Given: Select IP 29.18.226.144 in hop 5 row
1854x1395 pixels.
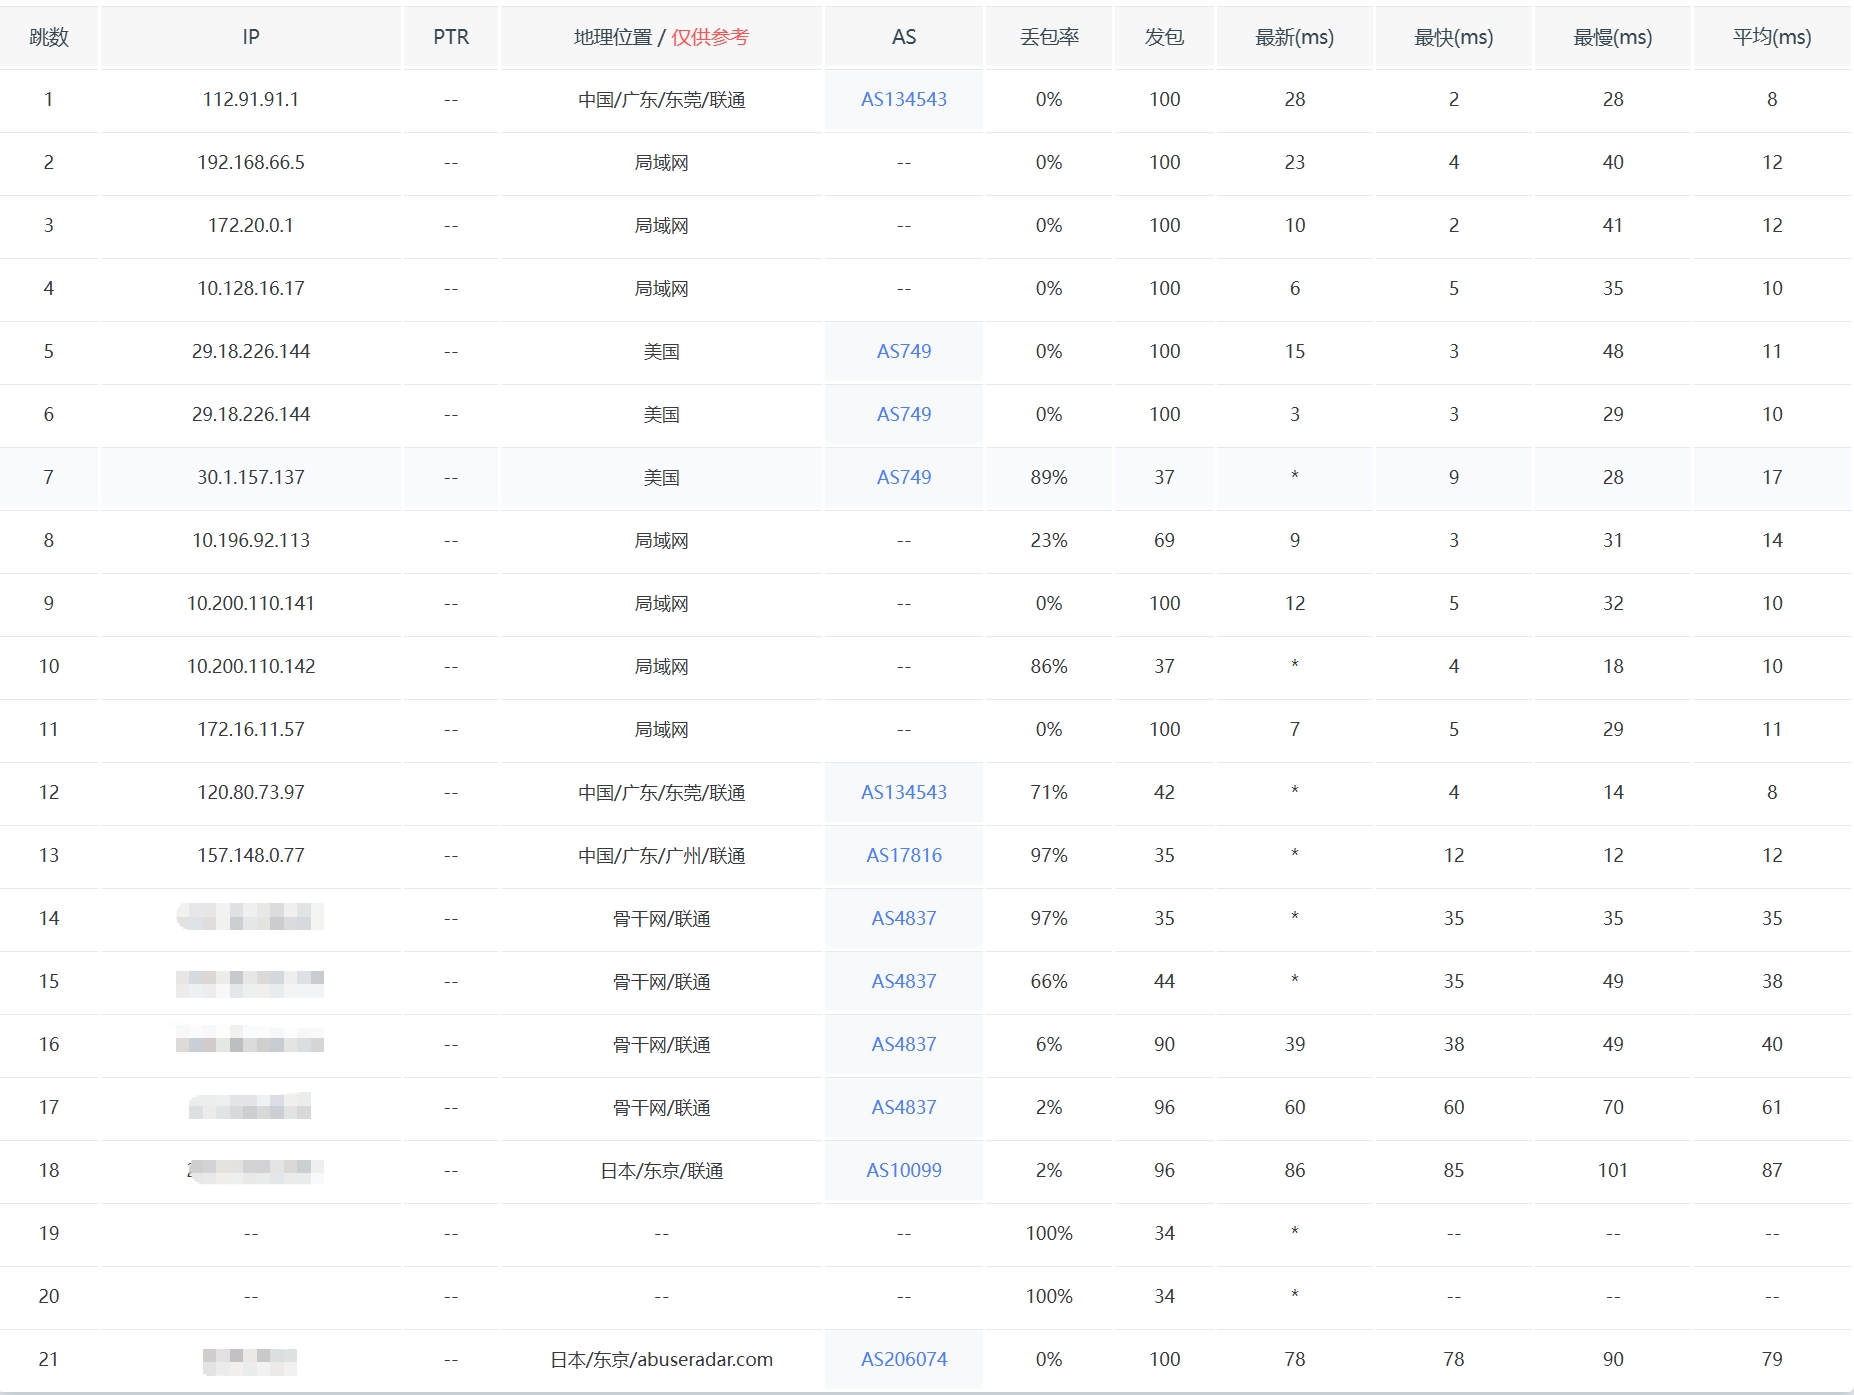Looking at the screenshot, I should click(x=251, y=351).
